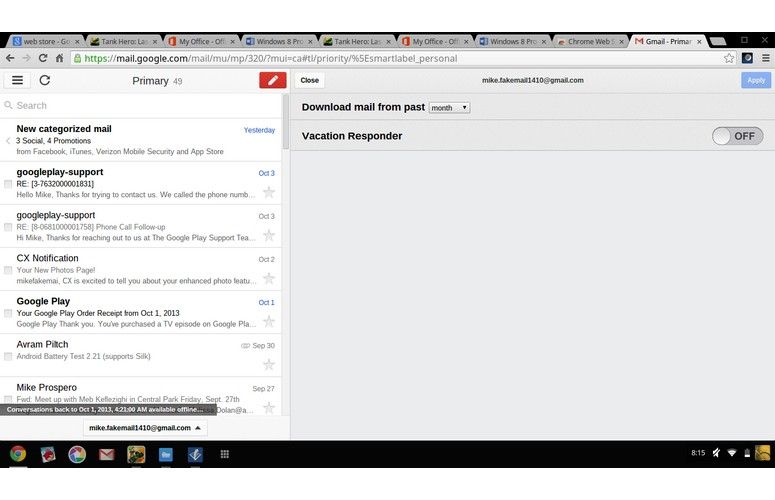Viewport: 775px width, 500px height.
Task: Click the browser forward arrow
Action: click(26, 58)
